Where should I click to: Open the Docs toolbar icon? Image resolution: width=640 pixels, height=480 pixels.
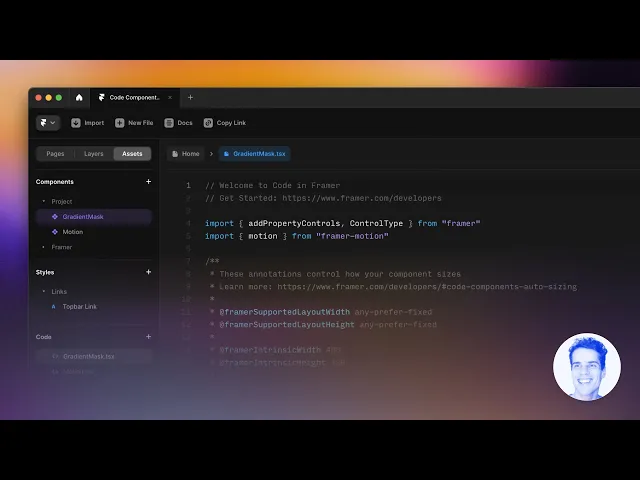coord(169,123)
